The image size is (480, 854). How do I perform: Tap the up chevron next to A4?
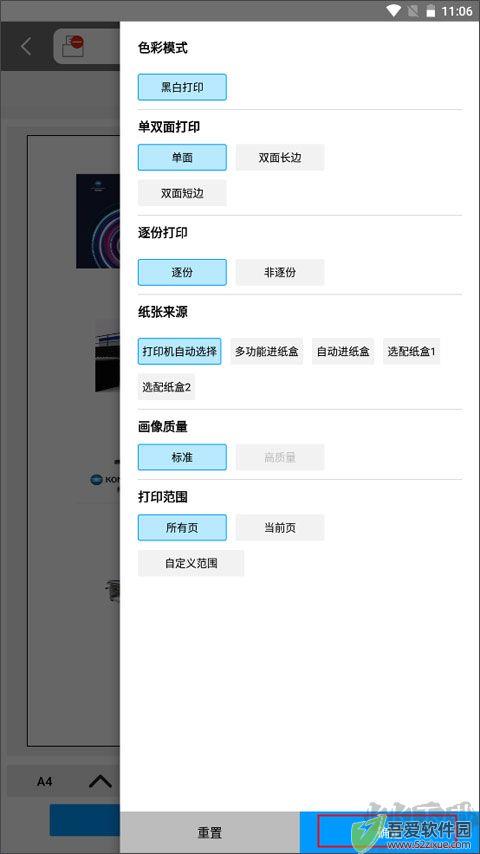100,782
